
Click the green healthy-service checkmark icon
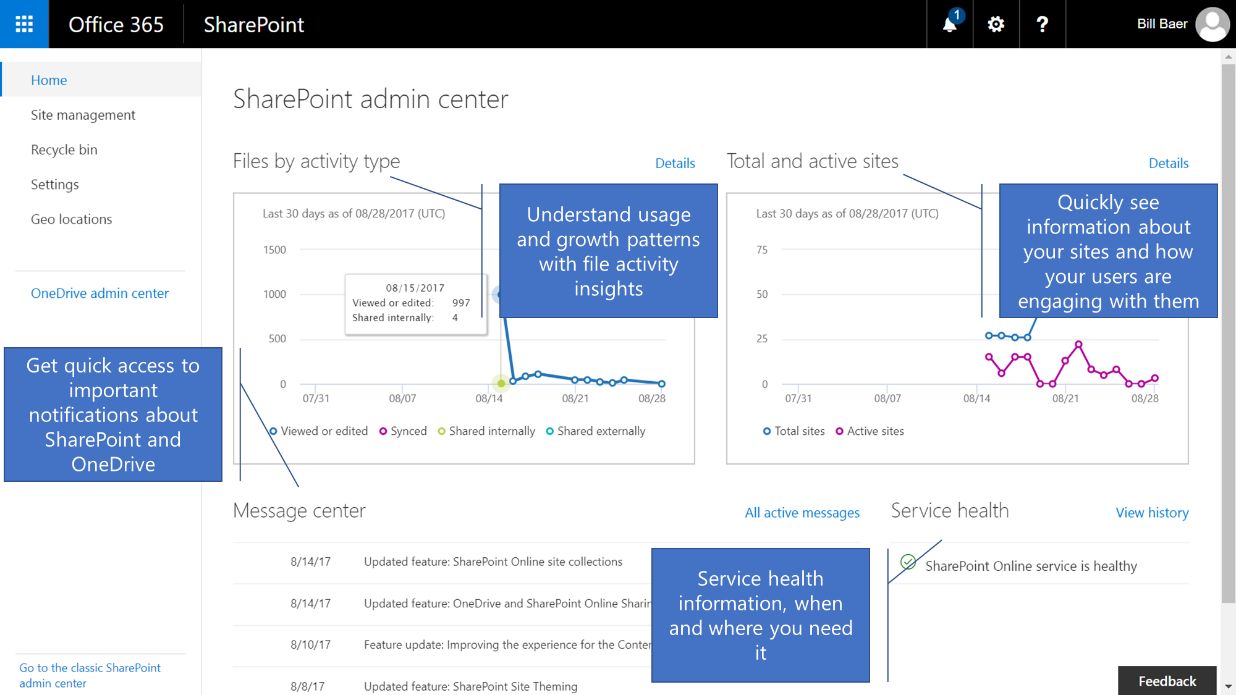coord(908,562)
